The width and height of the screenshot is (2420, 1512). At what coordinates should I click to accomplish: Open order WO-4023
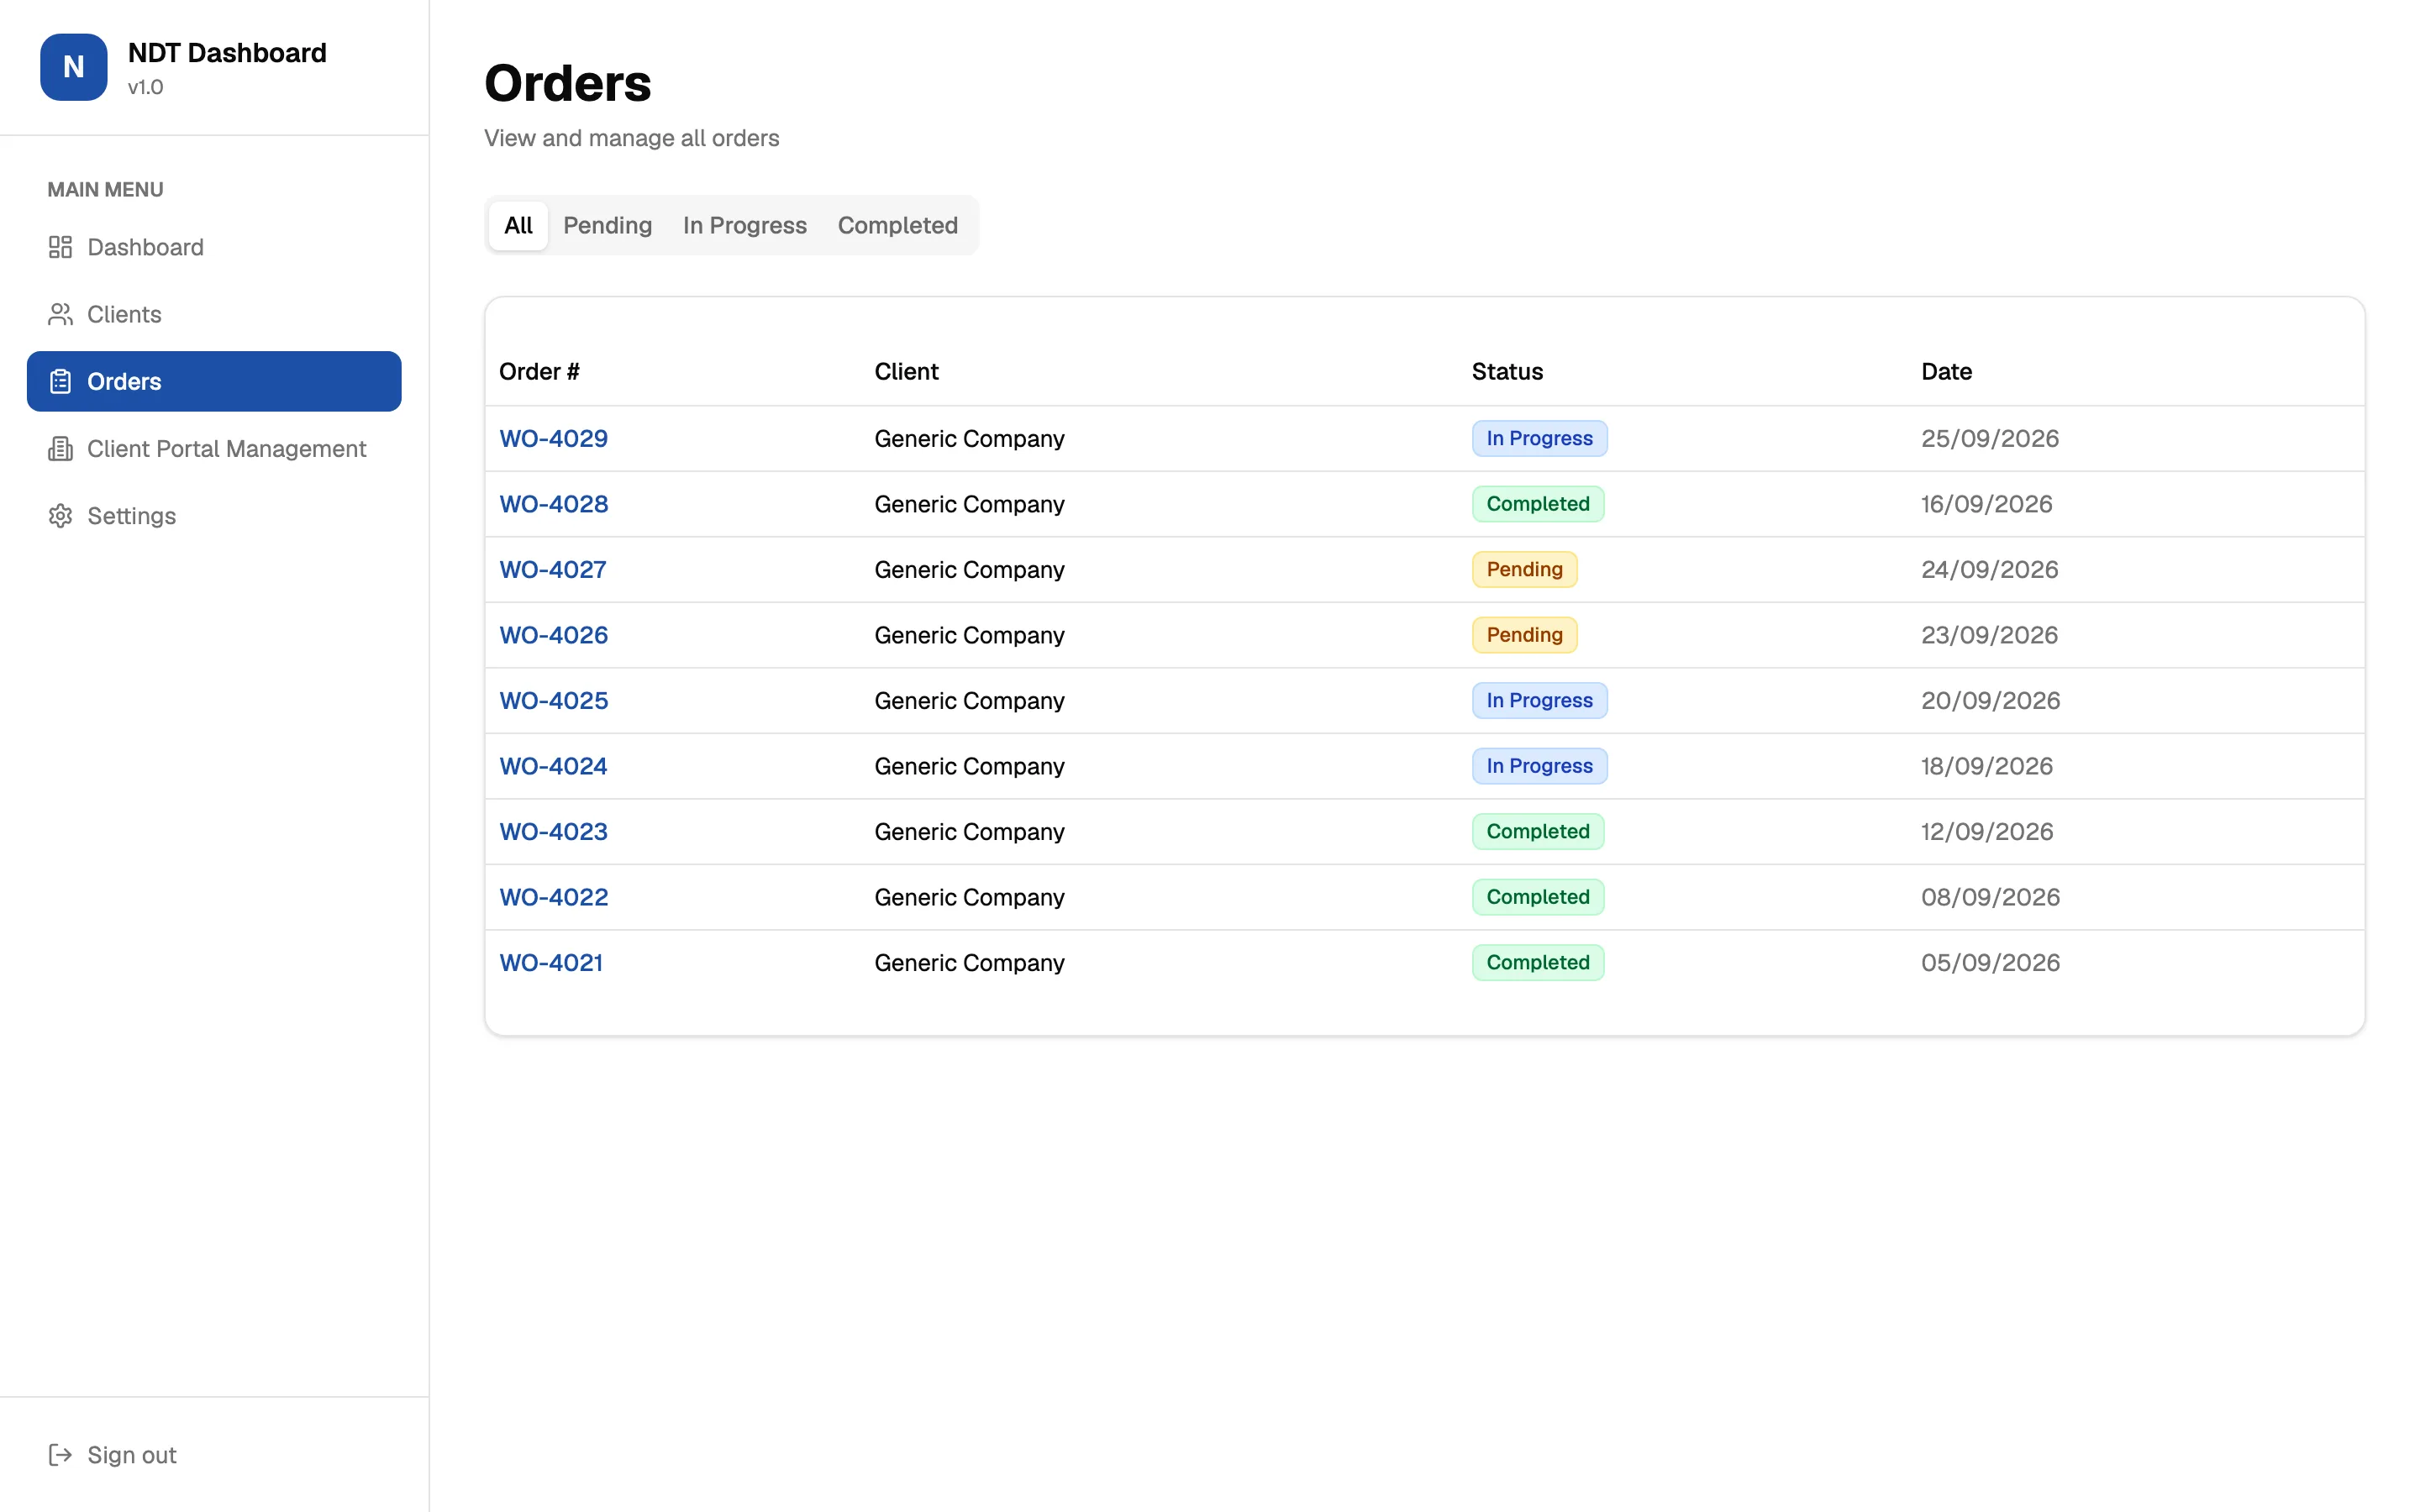[553, 831]
